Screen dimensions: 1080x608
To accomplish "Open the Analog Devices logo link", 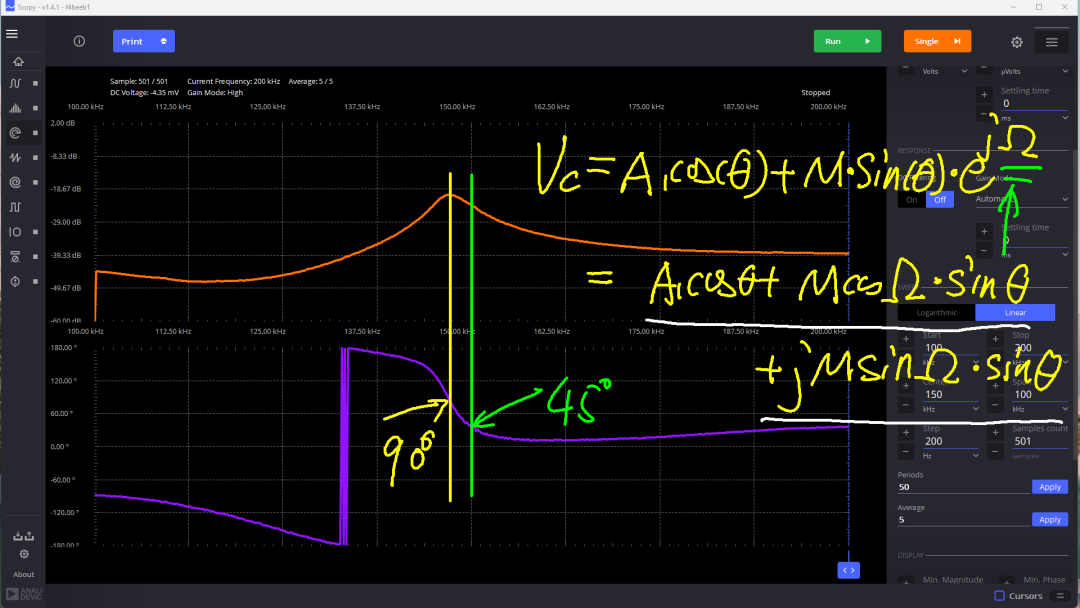I will pos(24,594).
